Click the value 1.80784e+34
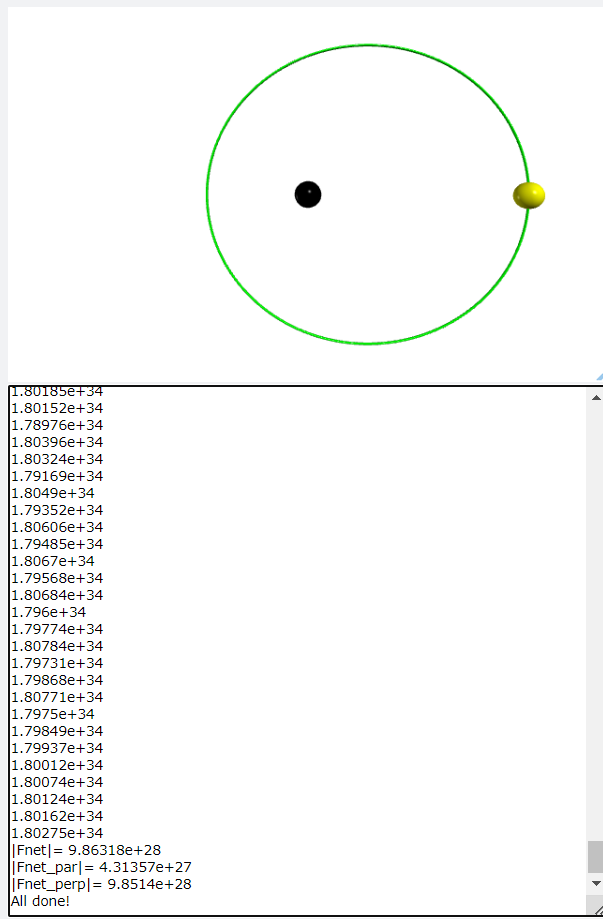 (57, 646)
